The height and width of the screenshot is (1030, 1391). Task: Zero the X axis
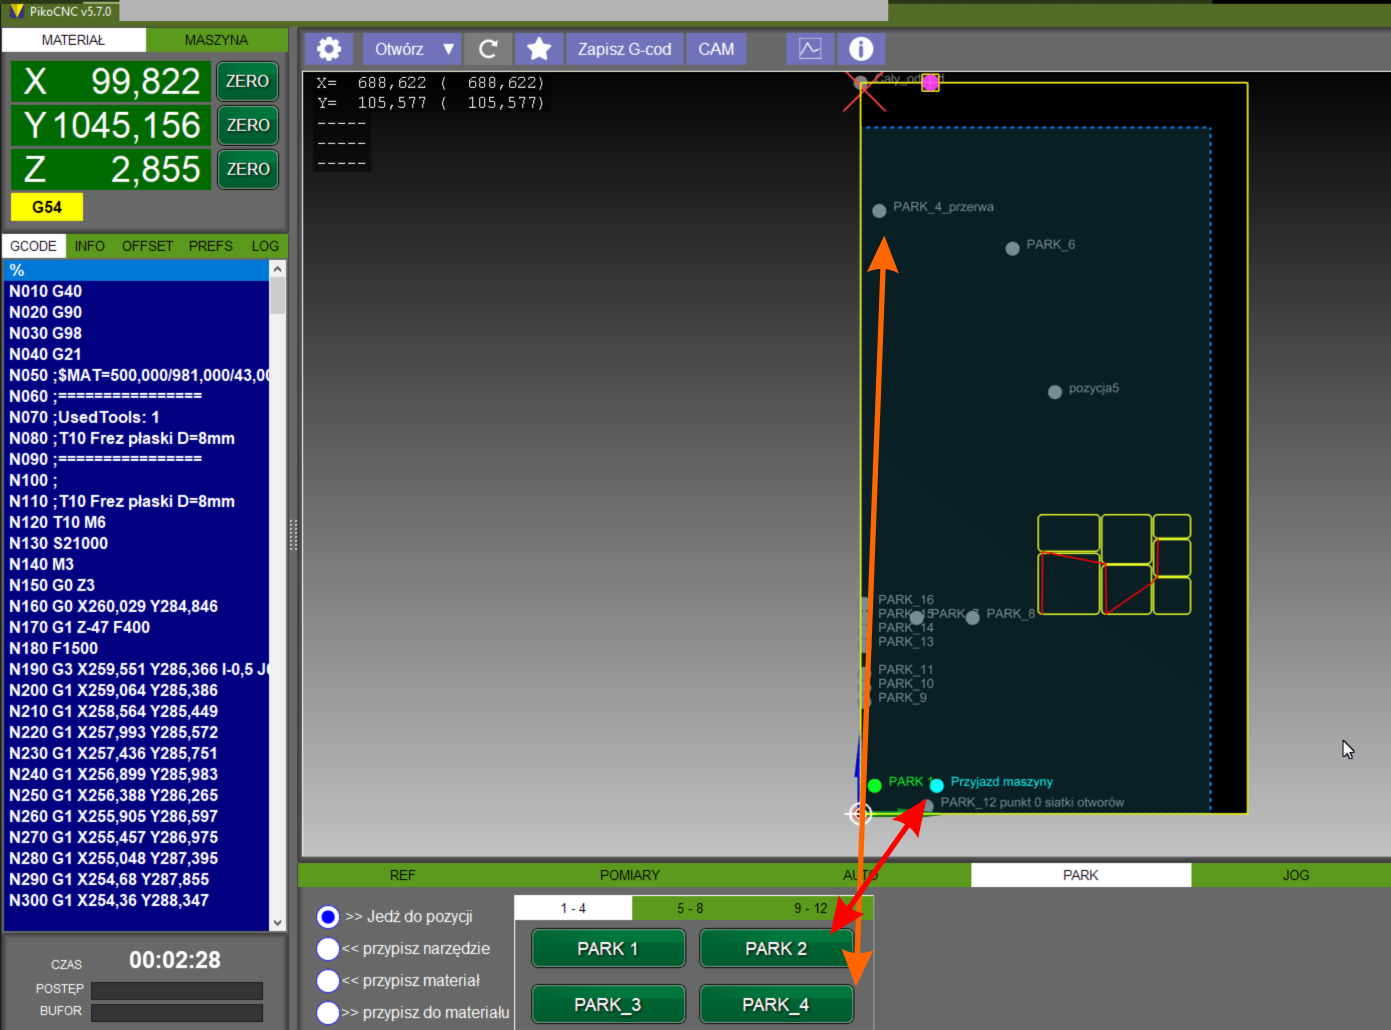(x=247, y=81)
